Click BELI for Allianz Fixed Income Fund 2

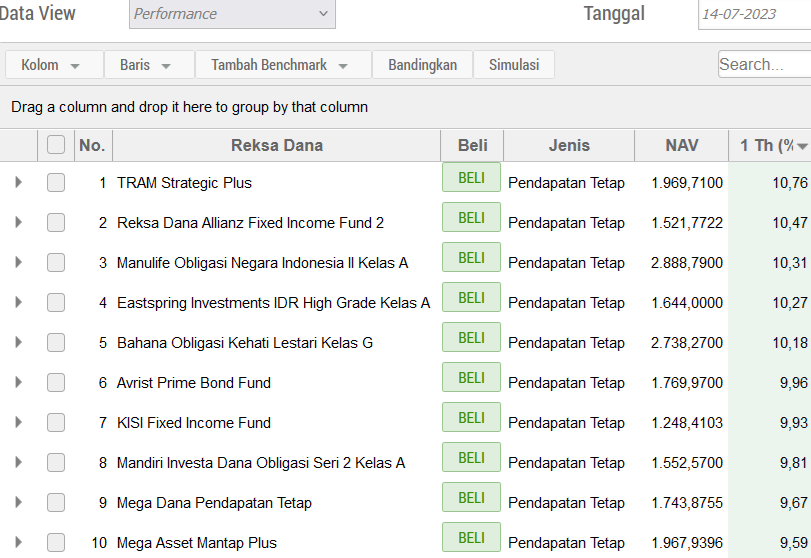coord(471,217)
